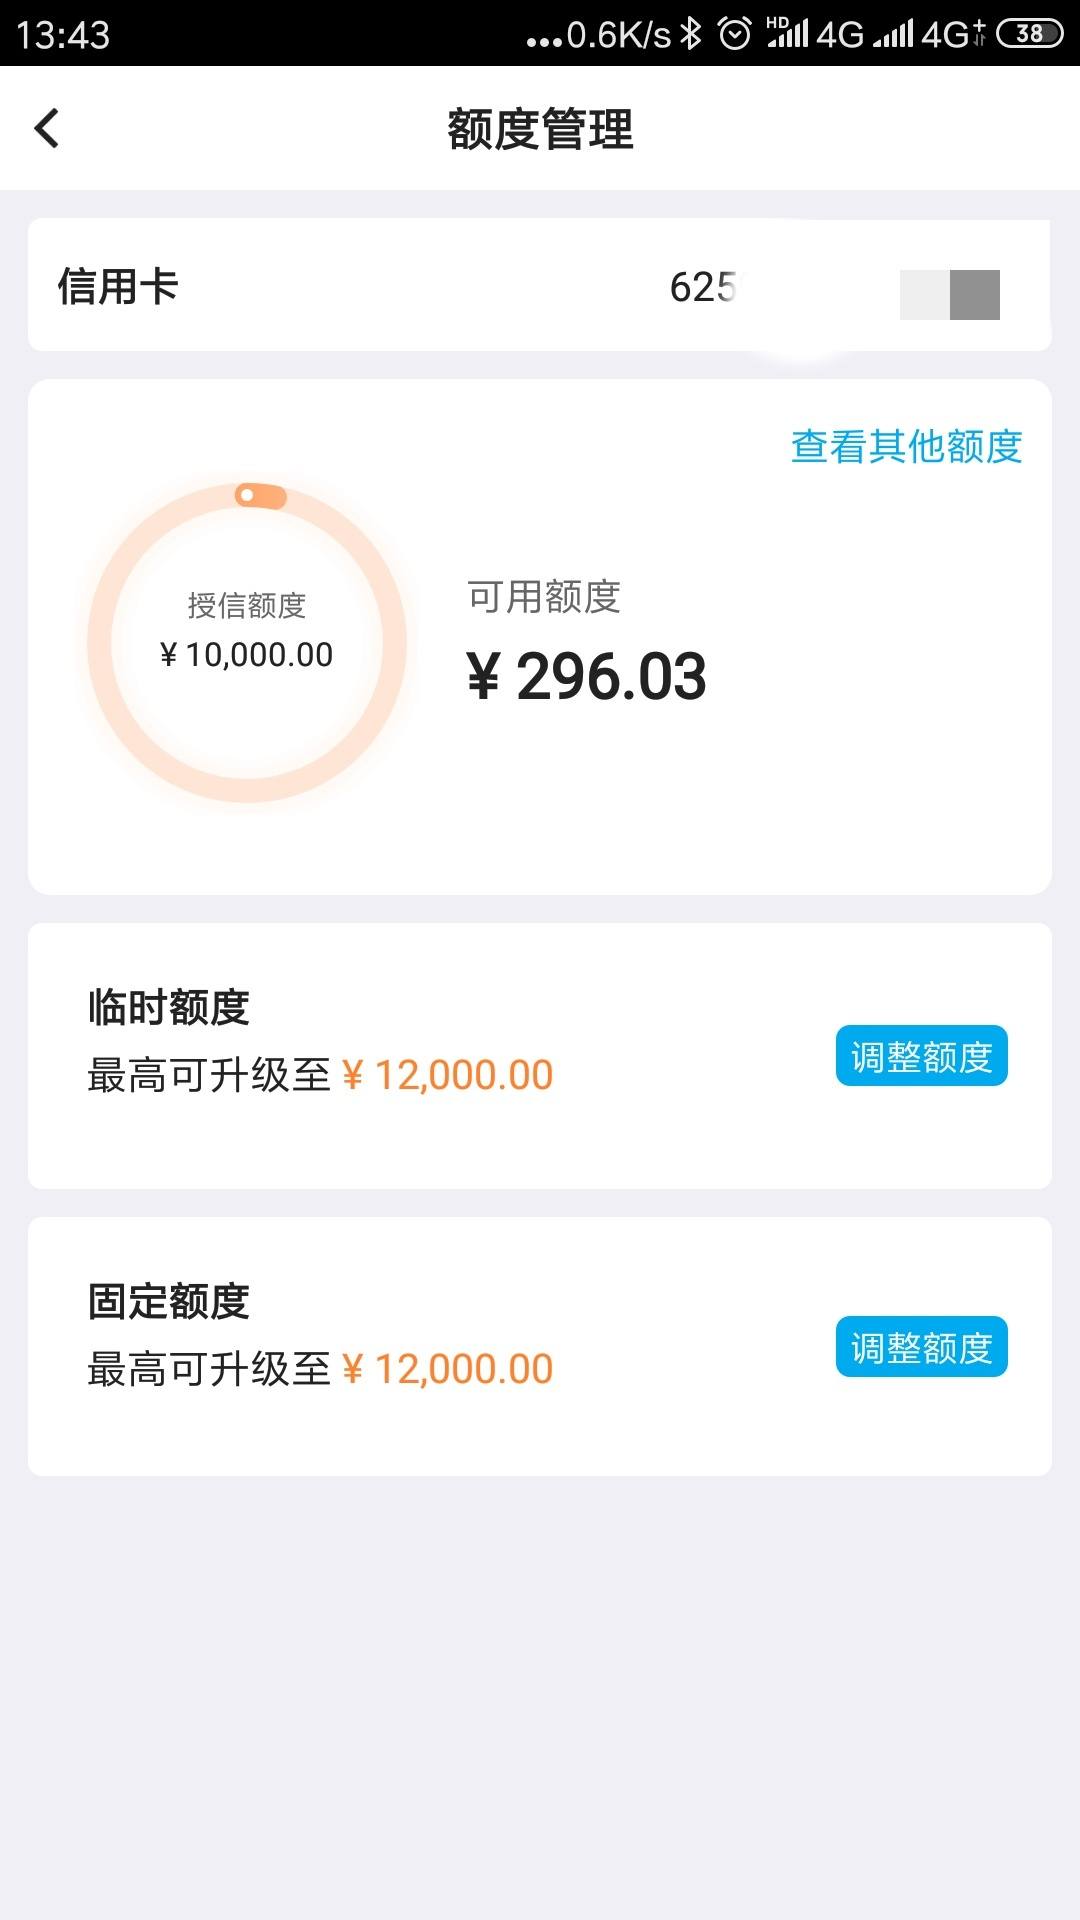Tap 调整额度 button for 临时额度
Viewport: 1080px width, 1920px height.
click(921, 1056)
